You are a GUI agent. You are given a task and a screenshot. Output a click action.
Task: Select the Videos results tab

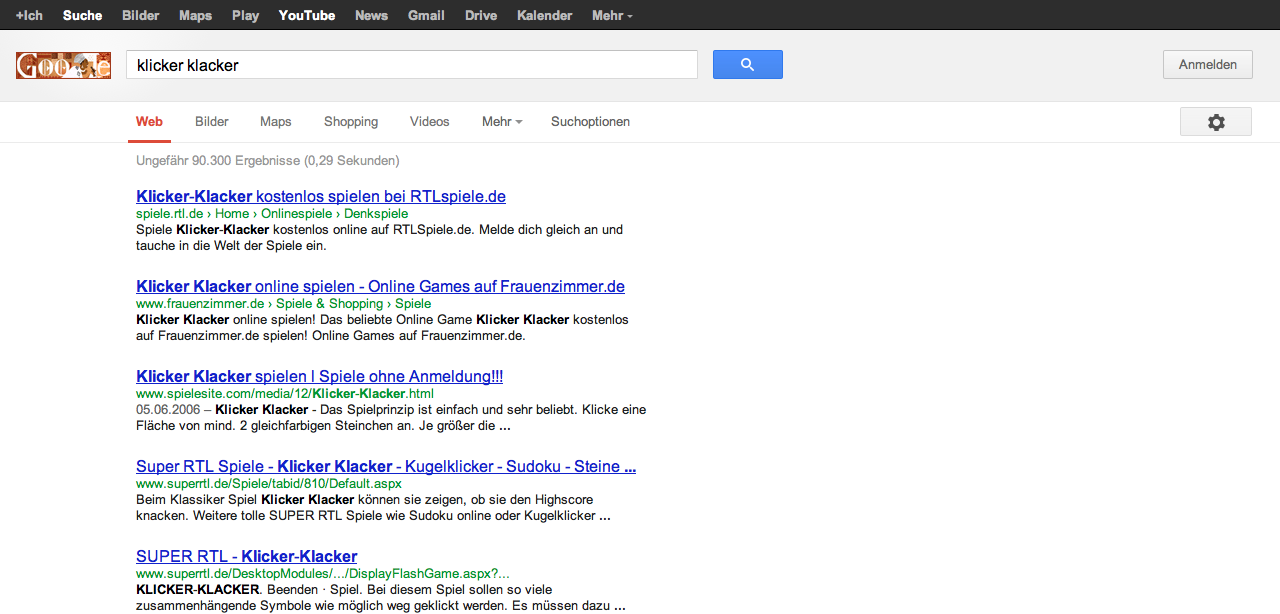point(430,122)
